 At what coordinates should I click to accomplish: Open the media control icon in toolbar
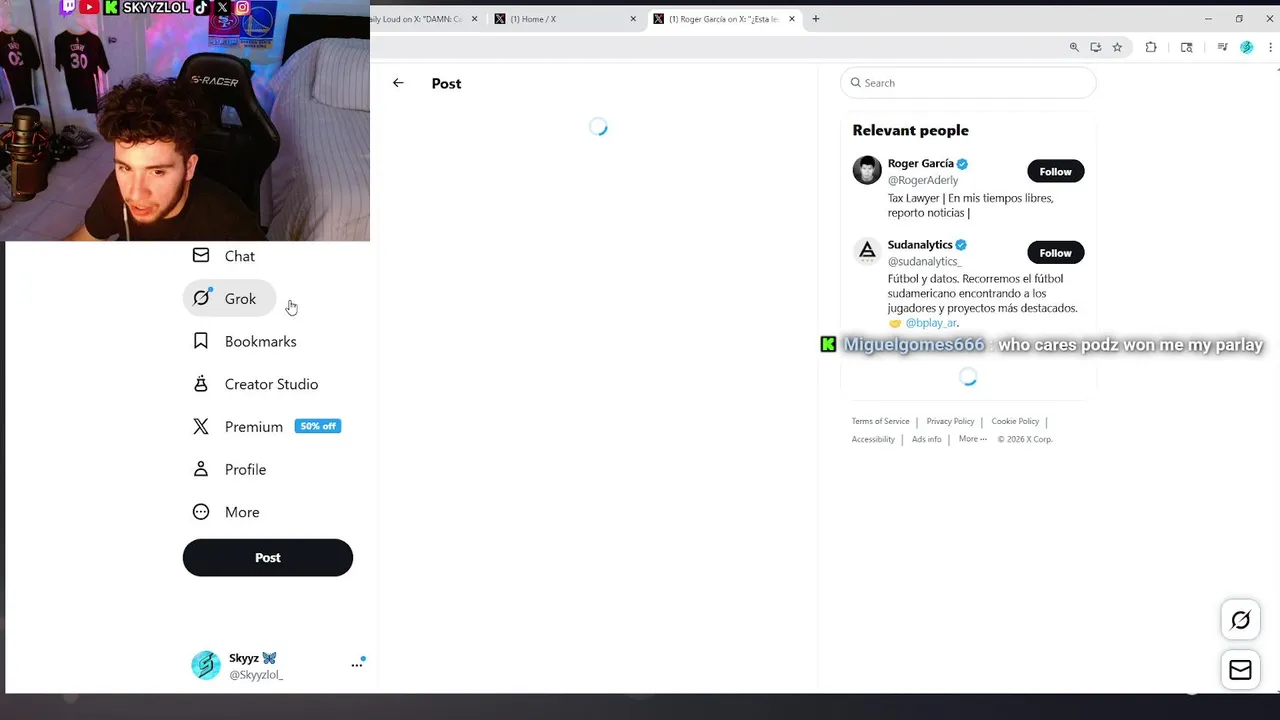[1222, 47]
